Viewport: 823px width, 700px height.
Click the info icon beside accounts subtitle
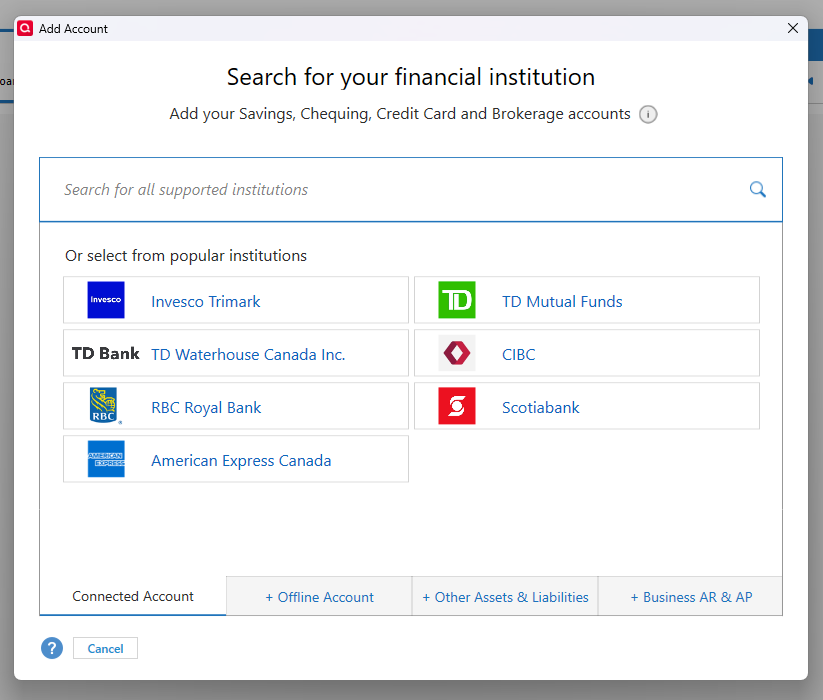[648, 114]
